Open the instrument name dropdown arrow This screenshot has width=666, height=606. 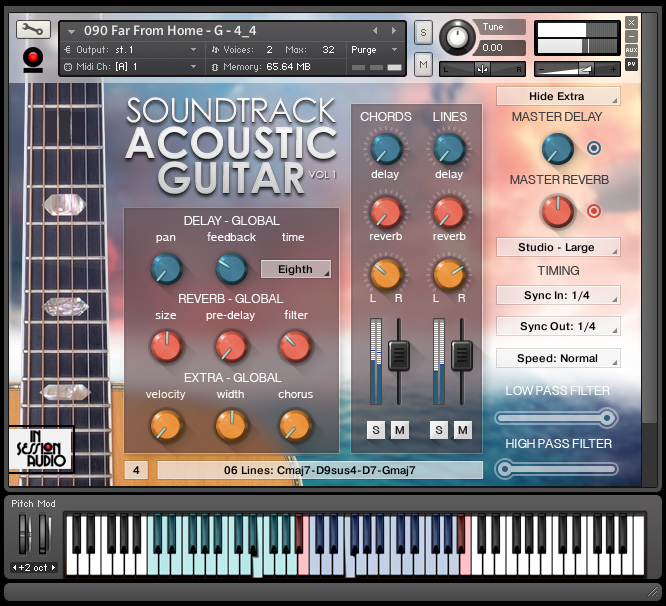71,31
